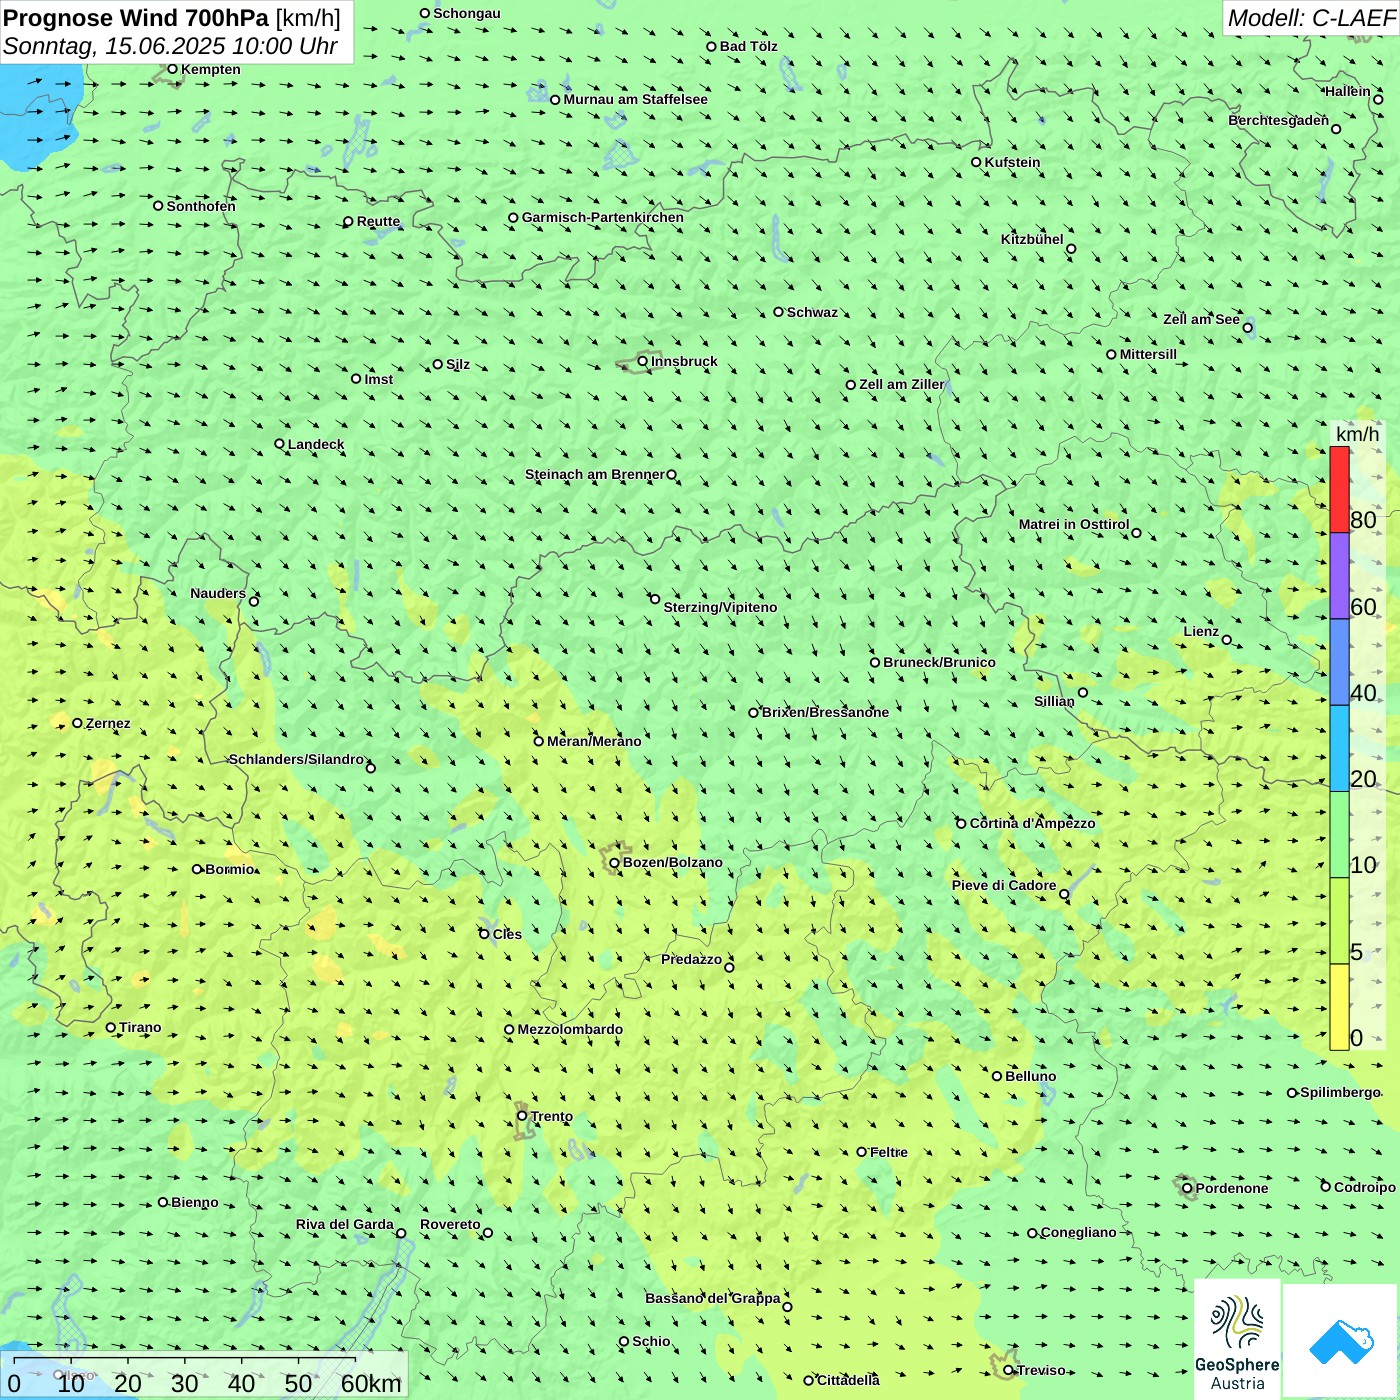Click the GeoSphere Austria logo
The height and width of the screenshot is (1400, 1400).
[x=1237, y=1340]
